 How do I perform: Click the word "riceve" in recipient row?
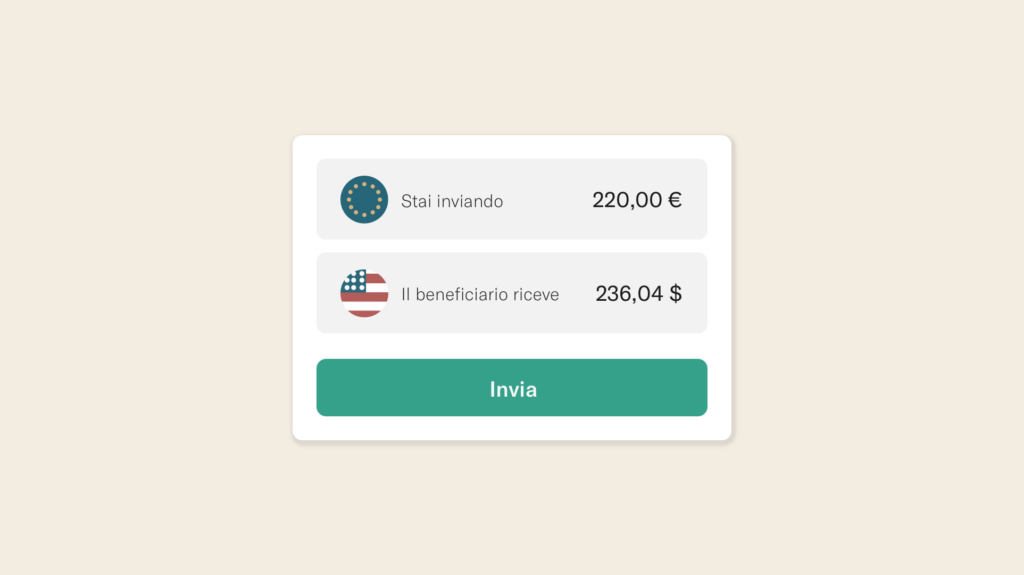click(534, 295)
